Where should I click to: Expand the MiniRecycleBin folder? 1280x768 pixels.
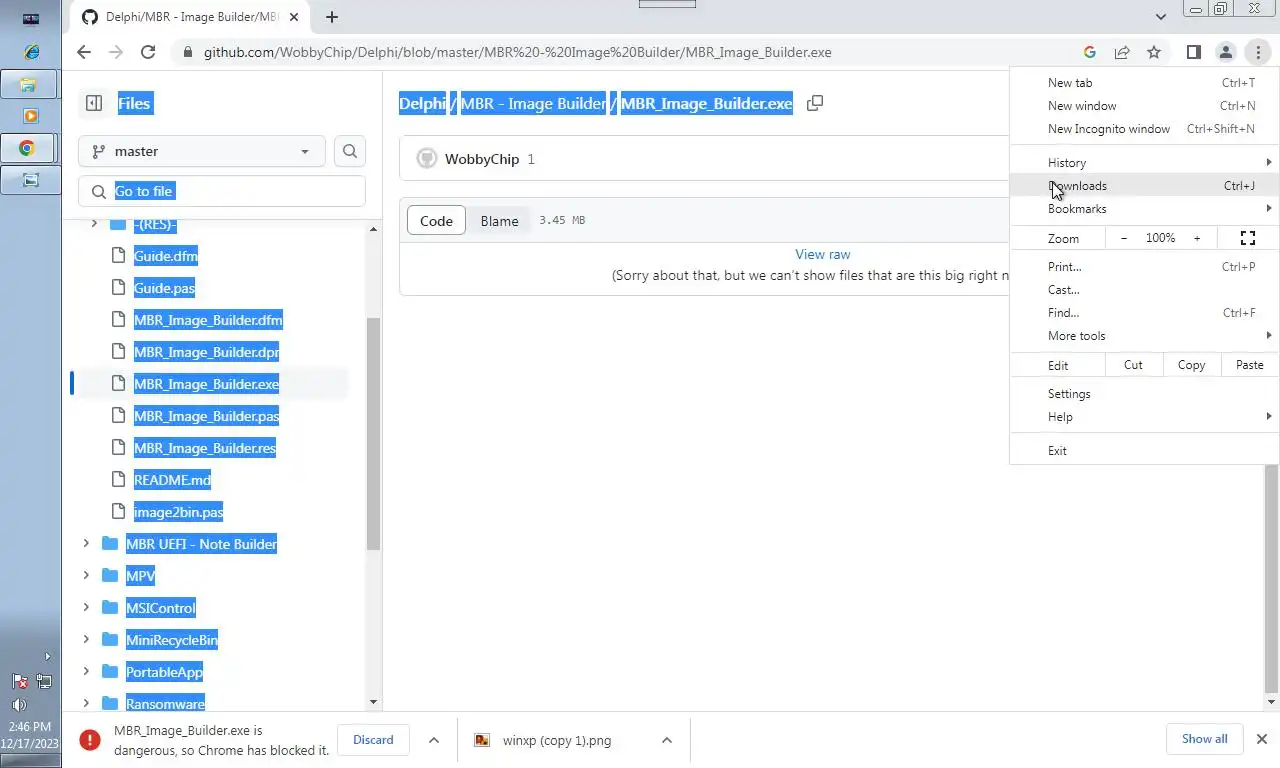(x=86, y=640)
